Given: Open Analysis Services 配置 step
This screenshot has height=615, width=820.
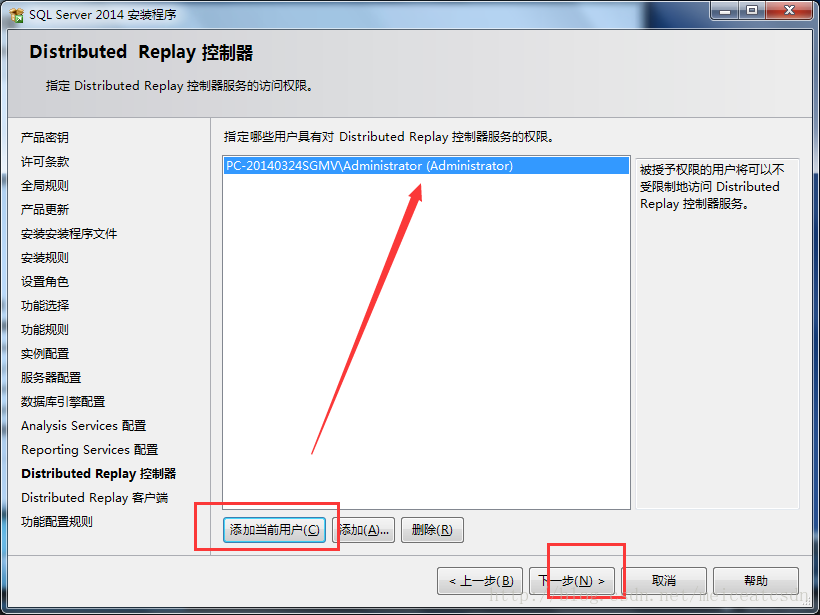Looking at the screenshot, I should pyautogui.click(x=83, y=426).
